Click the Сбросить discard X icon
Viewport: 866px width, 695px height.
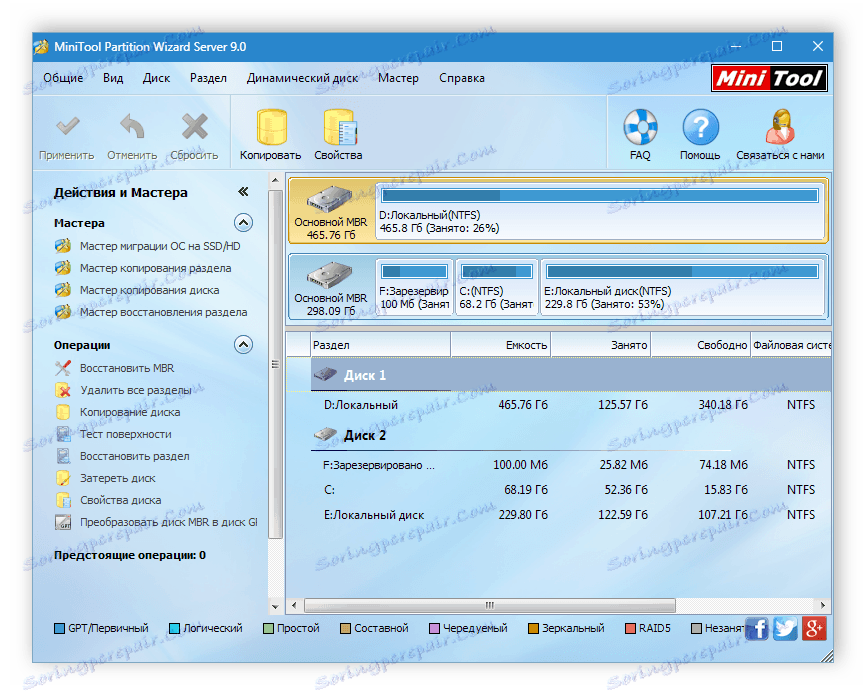[194, 127]
